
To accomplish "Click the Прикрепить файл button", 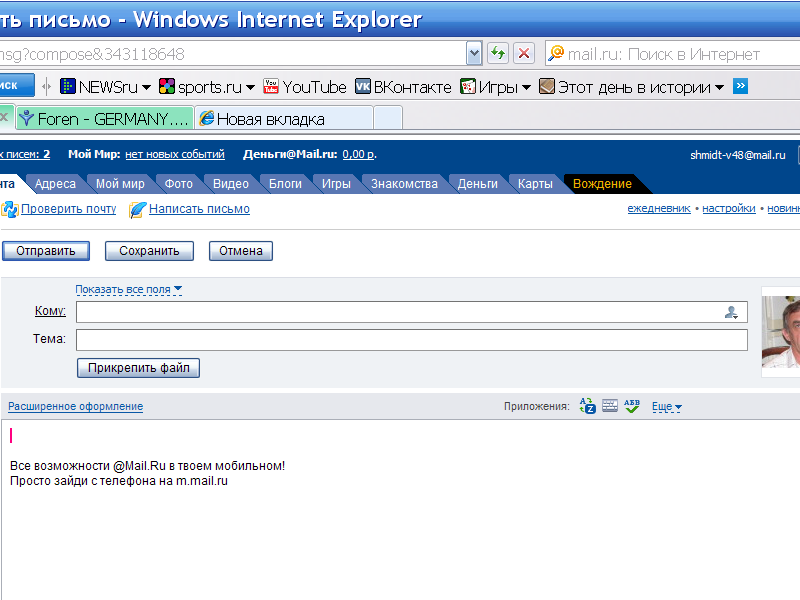I will tap(138, 368).
